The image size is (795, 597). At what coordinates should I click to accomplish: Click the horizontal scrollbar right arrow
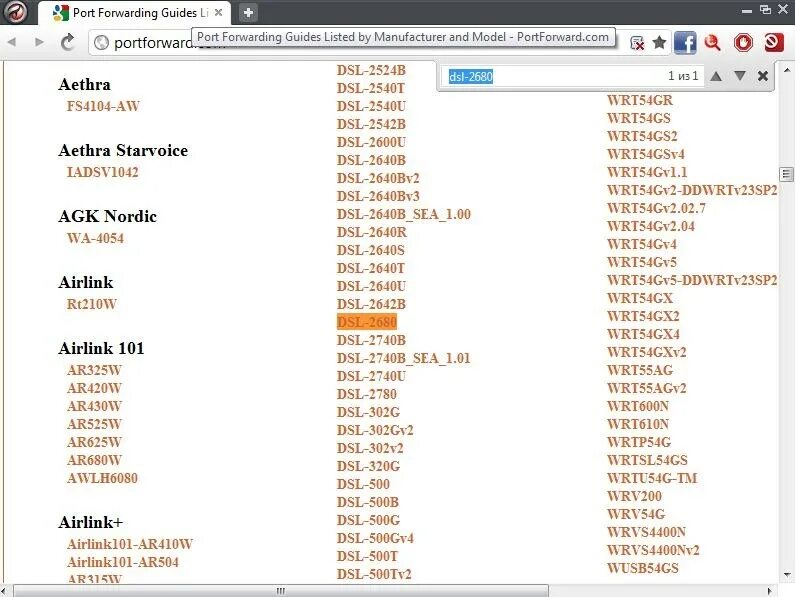pyautogui.click(x=770, y=591)
